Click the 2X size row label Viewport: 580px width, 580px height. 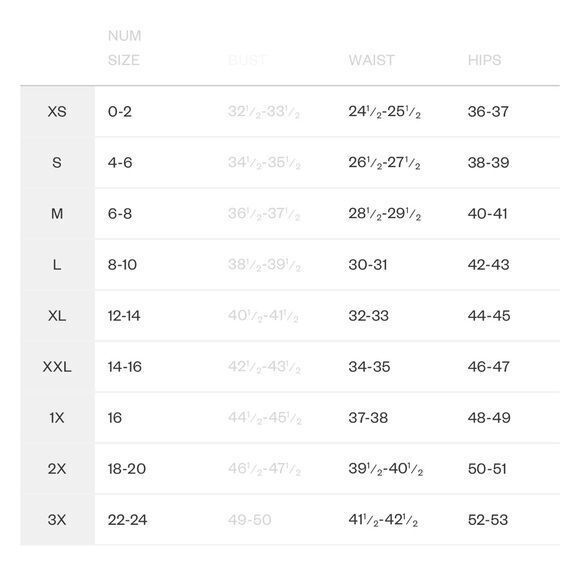tap(57, 469)
